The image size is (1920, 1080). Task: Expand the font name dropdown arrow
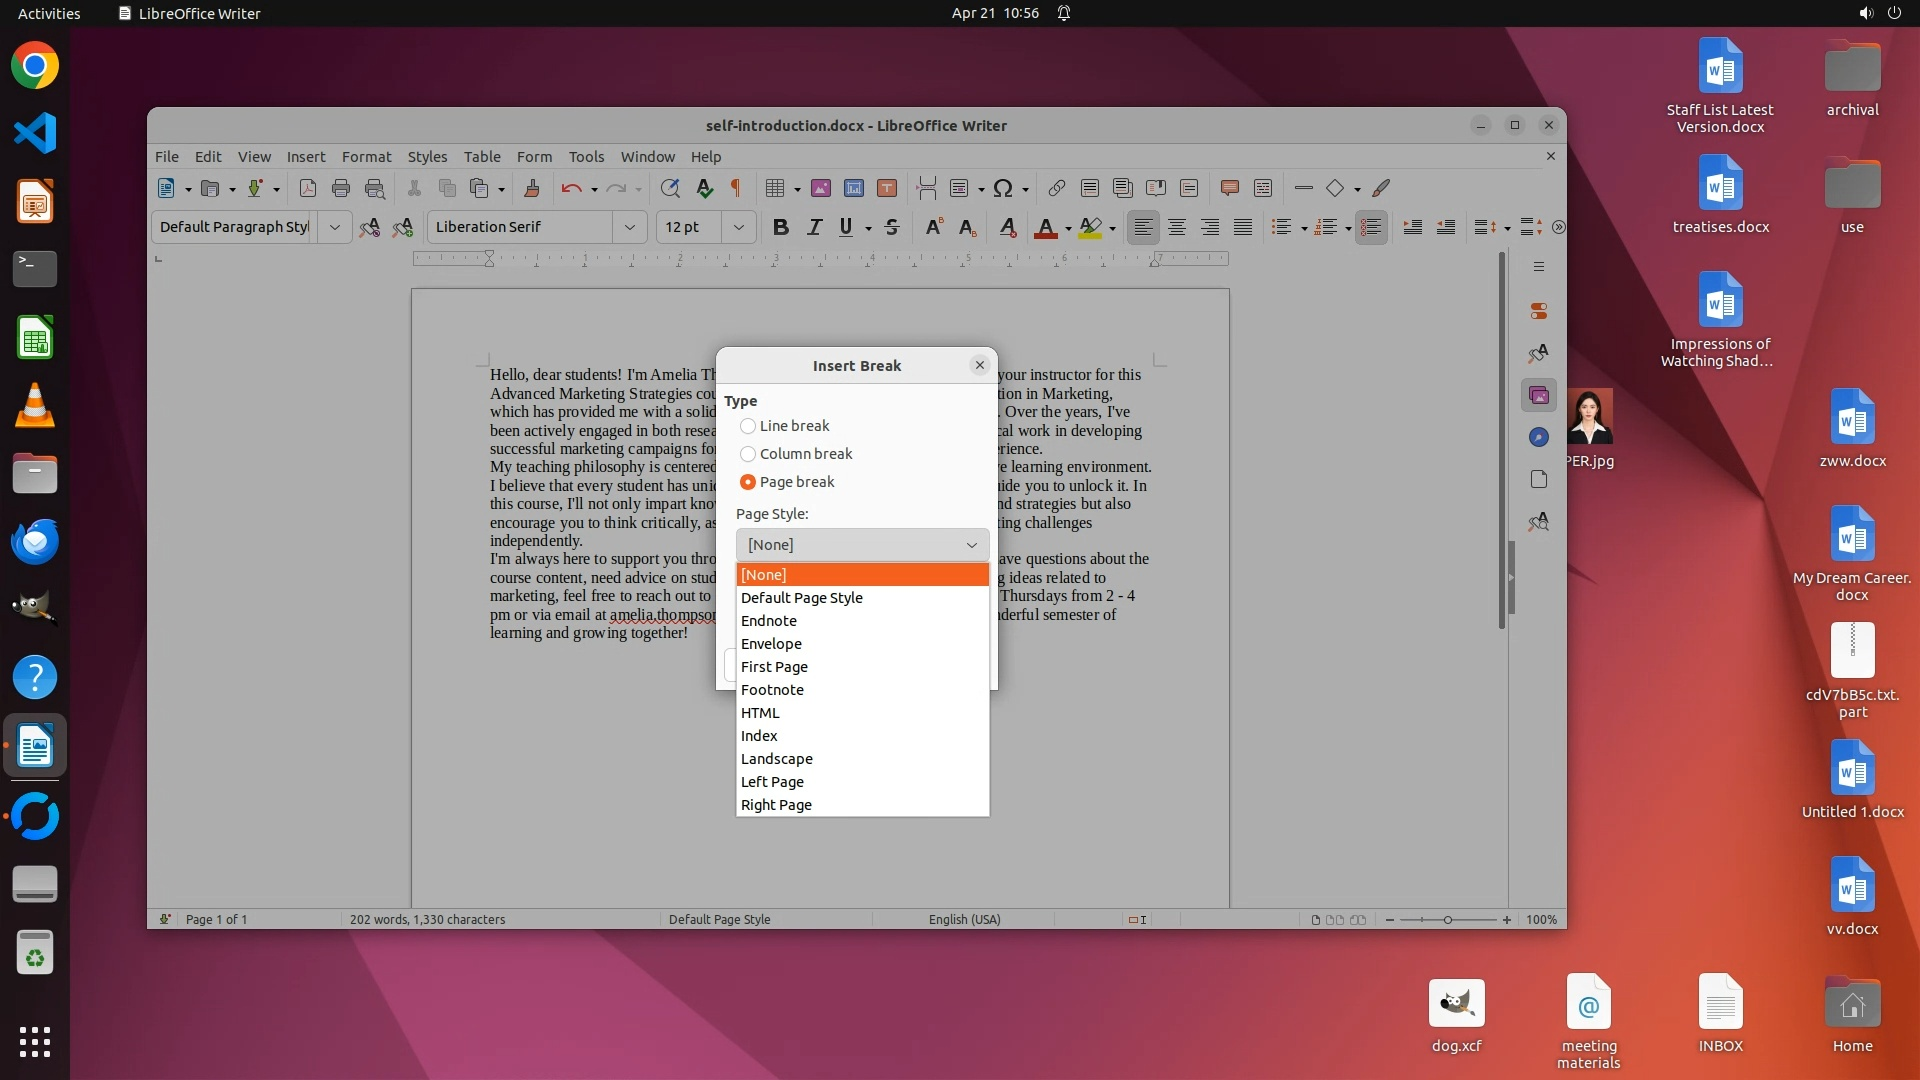point(630,227)
